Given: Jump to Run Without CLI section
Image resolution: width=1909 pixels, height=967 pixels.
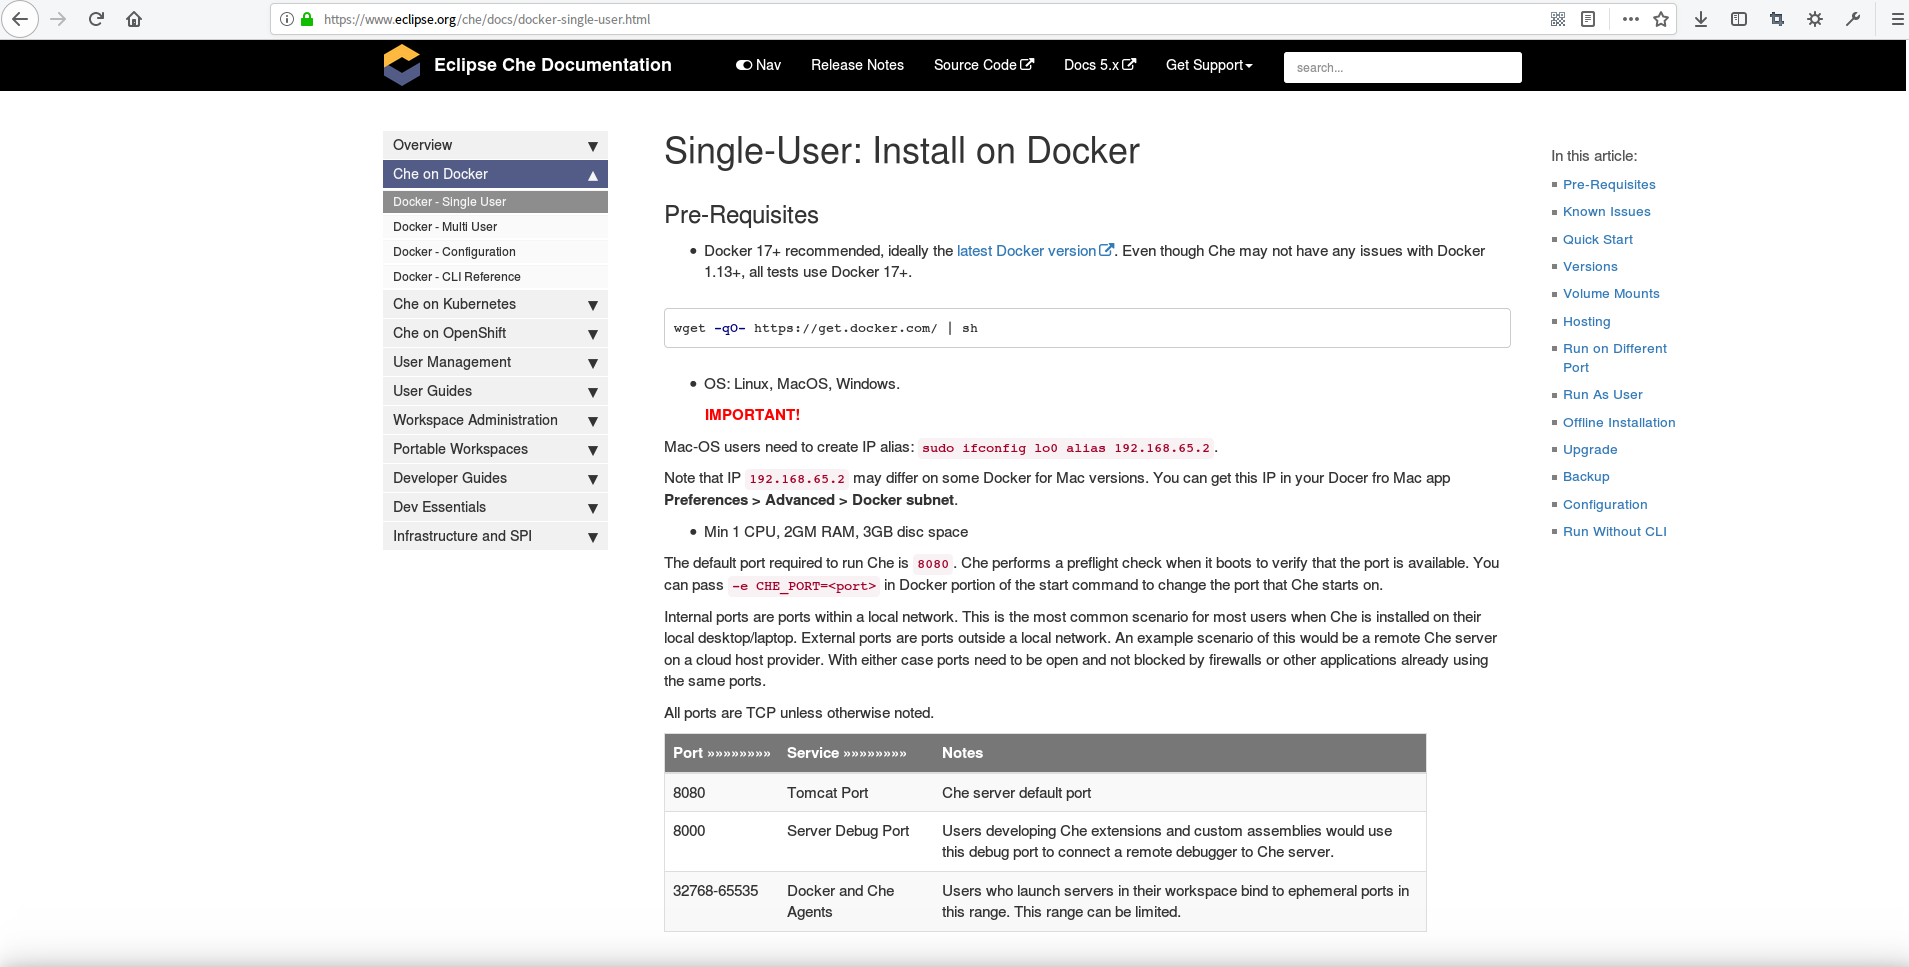Looking at the screenshot, I should (x=1614, y=532).
